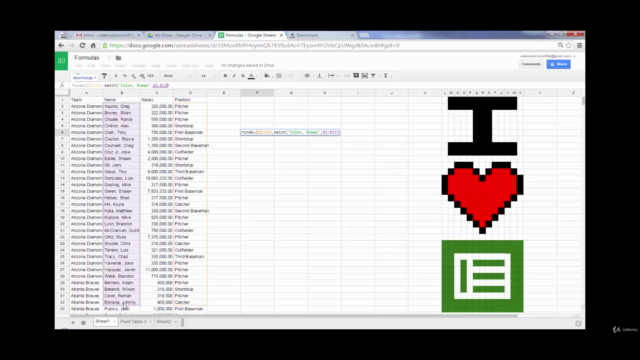Viewport: 640px width, 360px height.
Task: Open the Tools menu
Action: (171, 66)
